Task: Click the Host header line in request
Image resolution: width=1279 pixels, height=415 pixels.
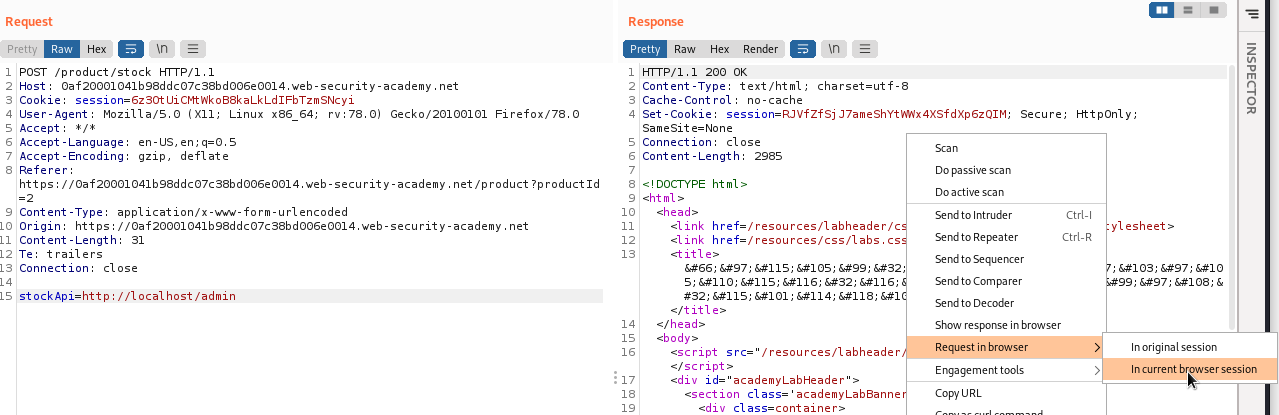Action: 239,86
